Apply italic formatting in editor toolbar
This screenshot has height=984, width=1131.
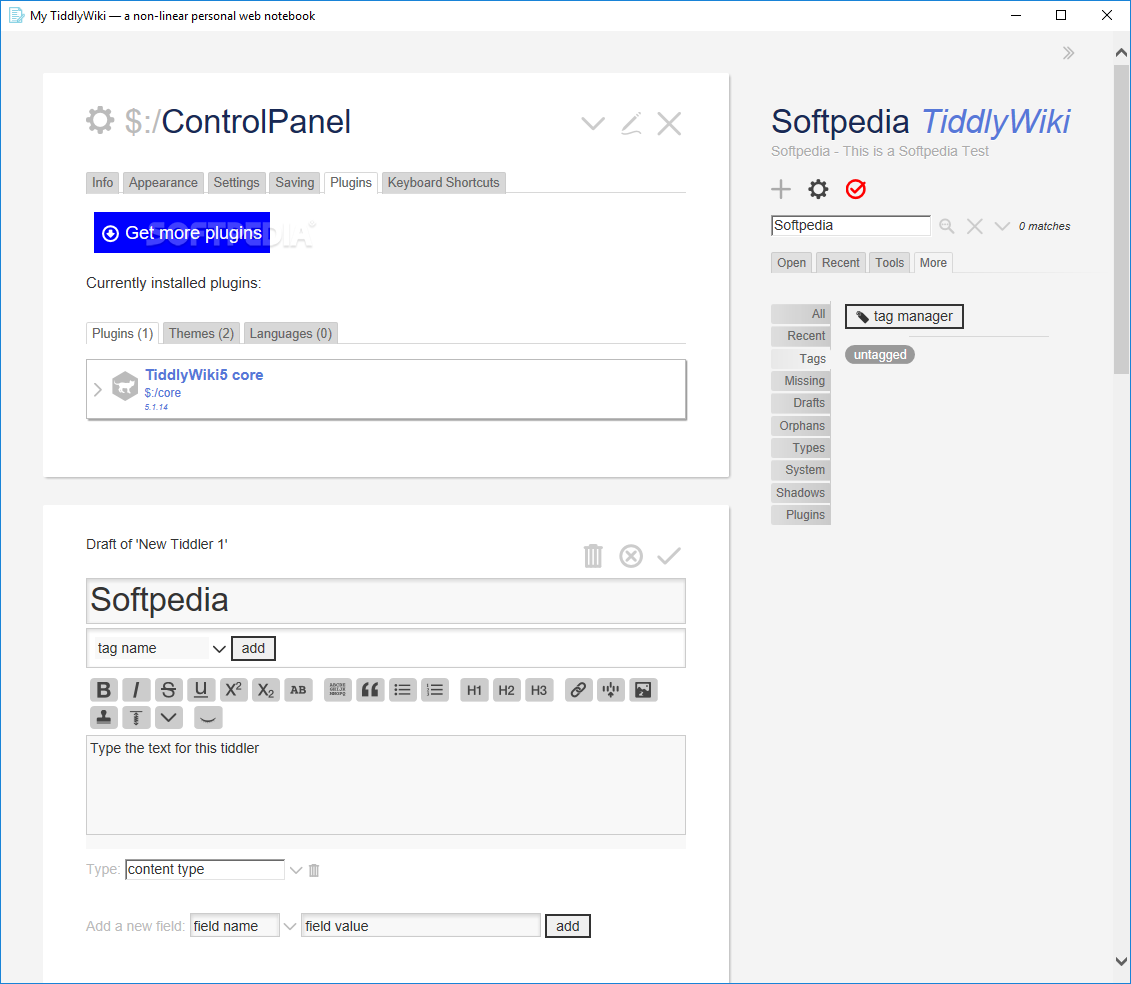point(136,690)
